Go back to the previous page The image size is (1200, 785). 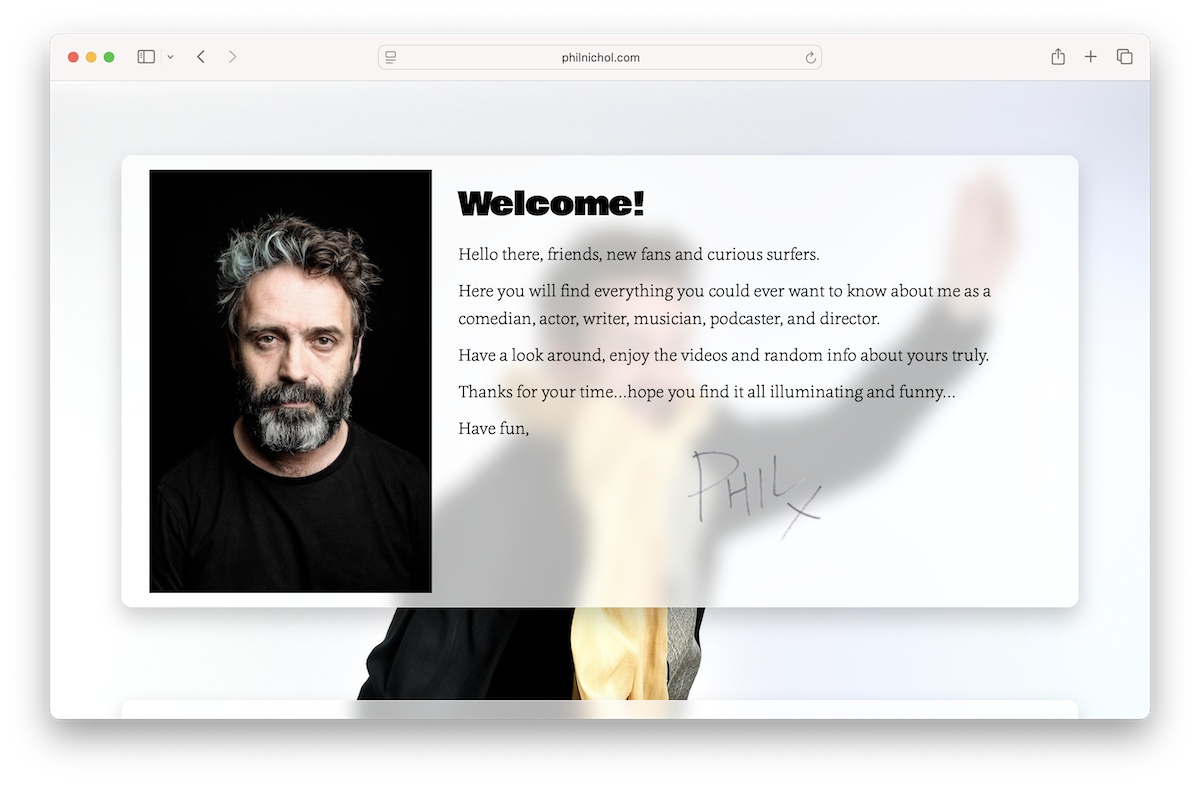200,57
